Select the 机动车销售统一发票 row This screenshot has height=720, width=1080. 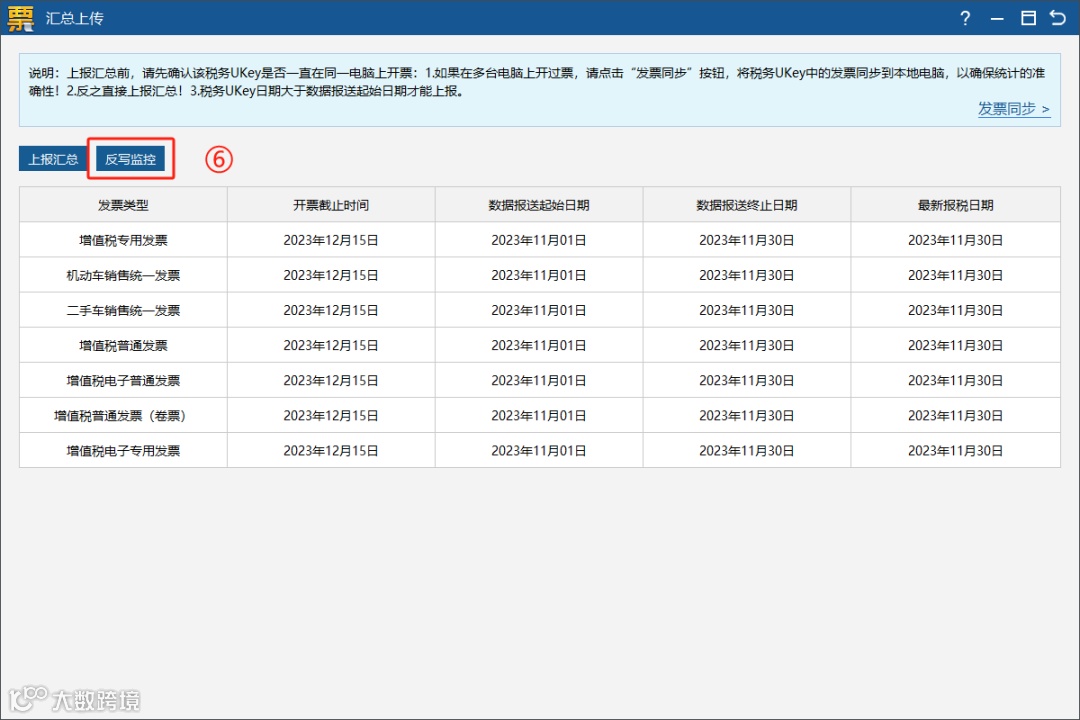[x=540, y=275]
